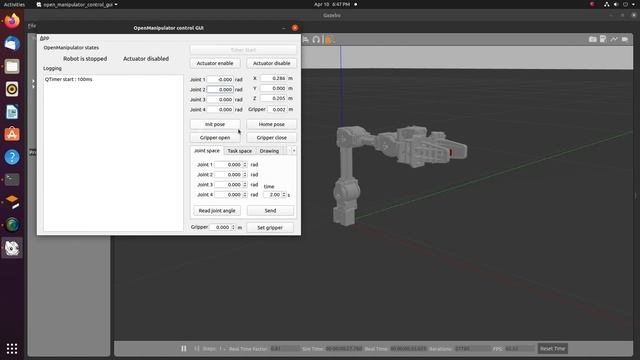The image size is (640, 360).
Task: Click Gazebo's snap magnet icon
Action: tap(316, 40)
